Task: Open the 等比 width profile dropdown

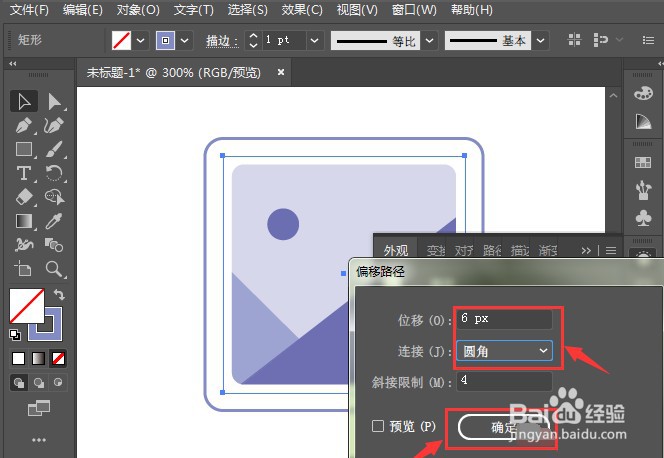Action: click(x=429, y=41)
